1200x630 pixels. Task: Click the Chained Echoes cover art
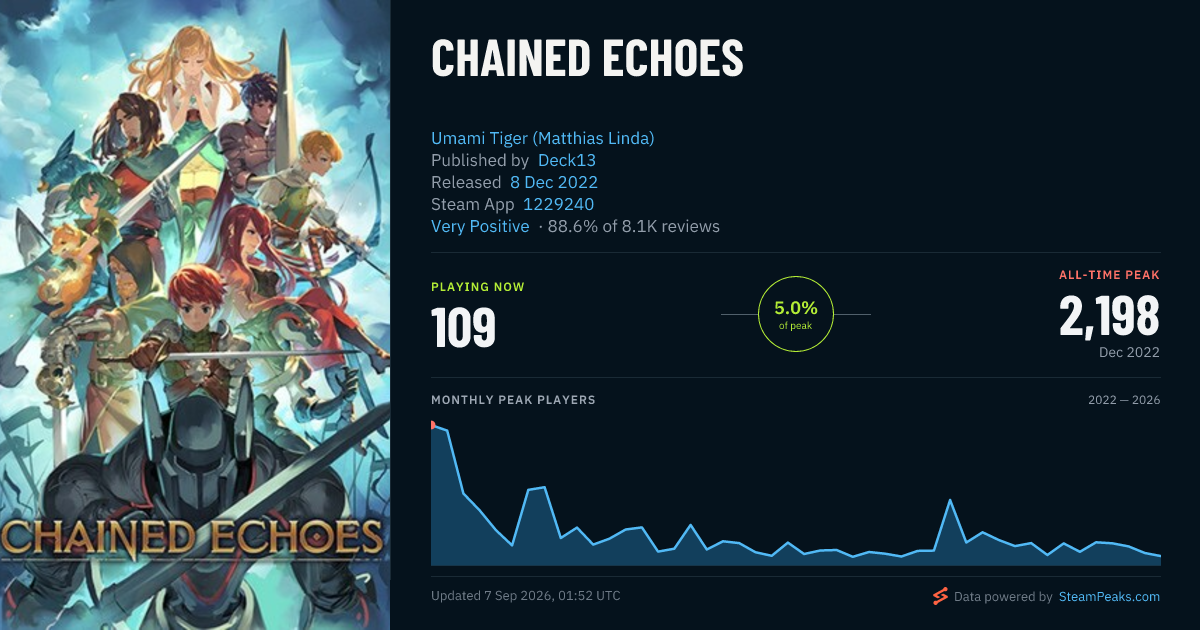(x=195, y=315)
